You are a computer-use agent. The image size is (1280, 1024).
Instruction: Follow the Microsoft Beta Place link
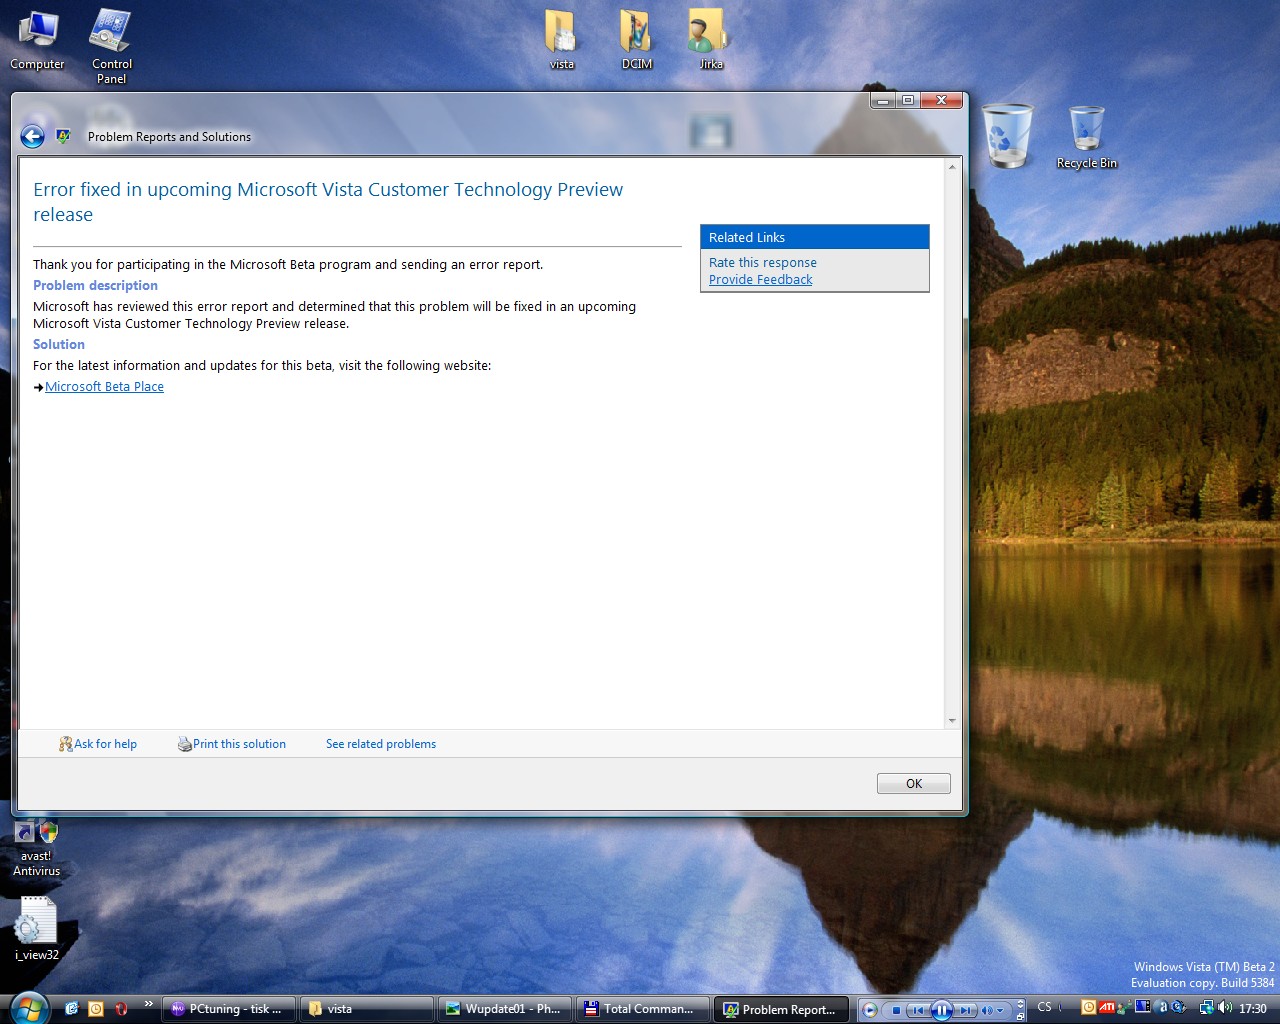tap(104, 386)
